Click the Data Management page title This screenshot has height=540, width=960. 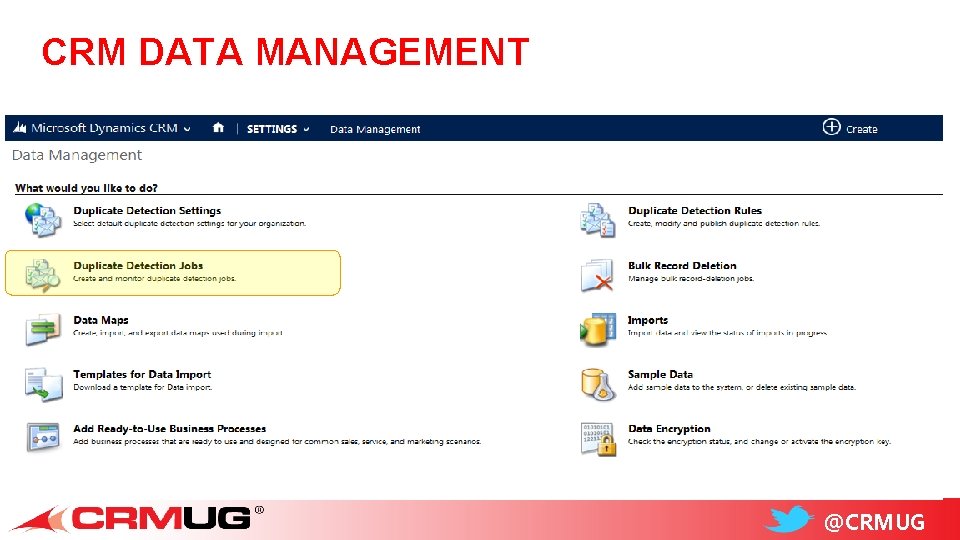pos(77,156)
